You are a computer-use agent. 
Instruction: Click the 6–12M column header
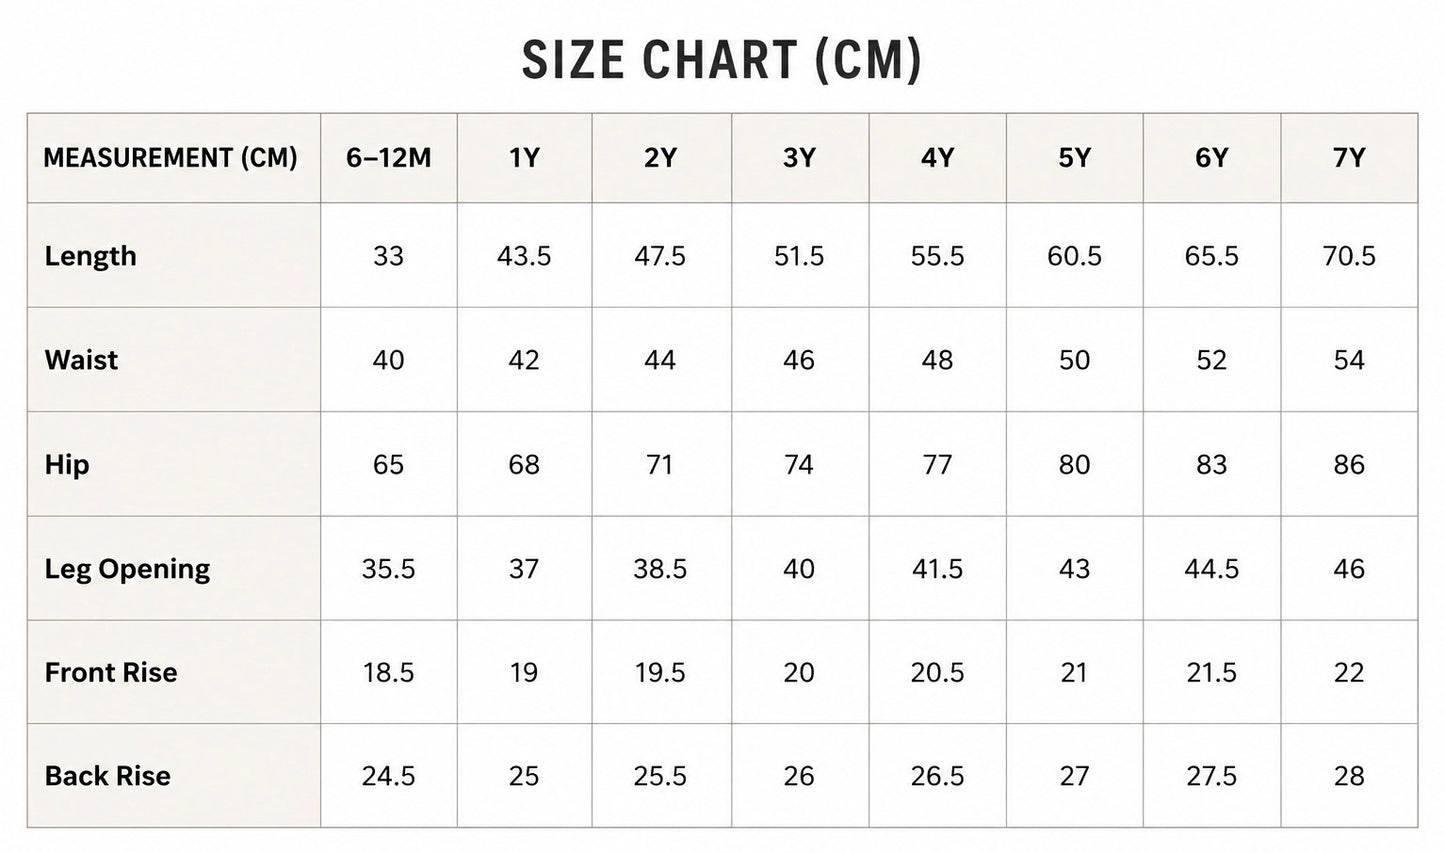(x=389, y=158)
